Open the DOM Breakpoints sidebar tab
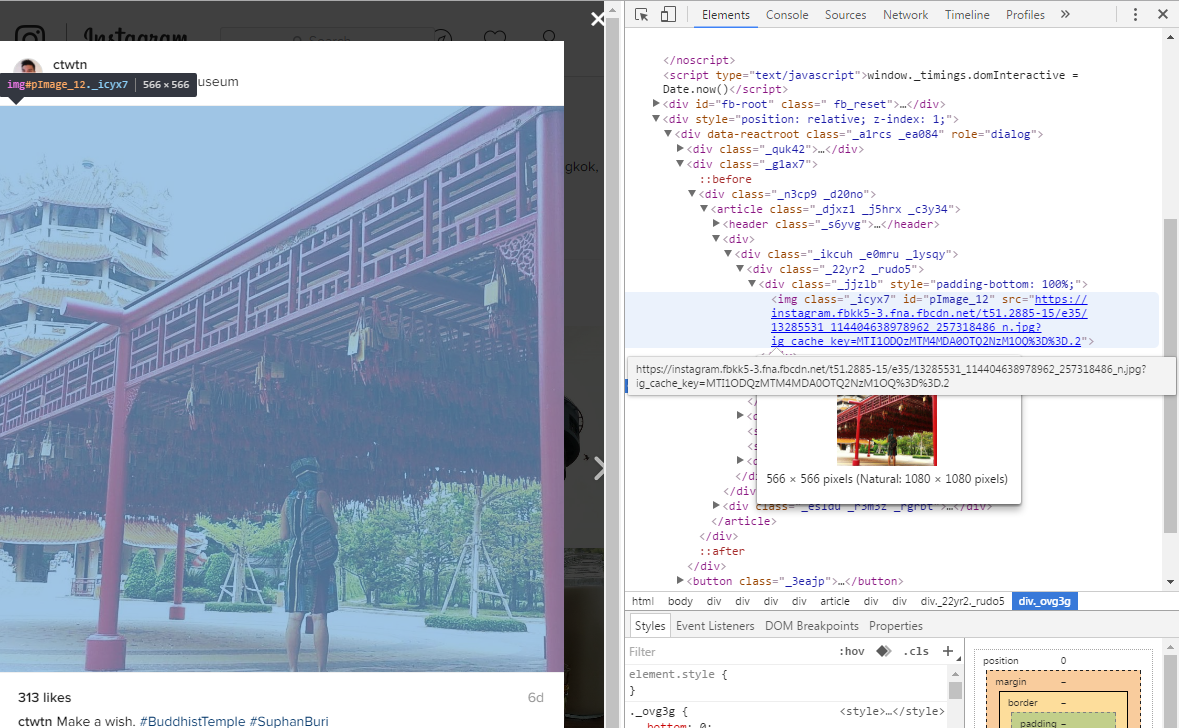The image size is (1179, 728). click(x=812, y=626)
